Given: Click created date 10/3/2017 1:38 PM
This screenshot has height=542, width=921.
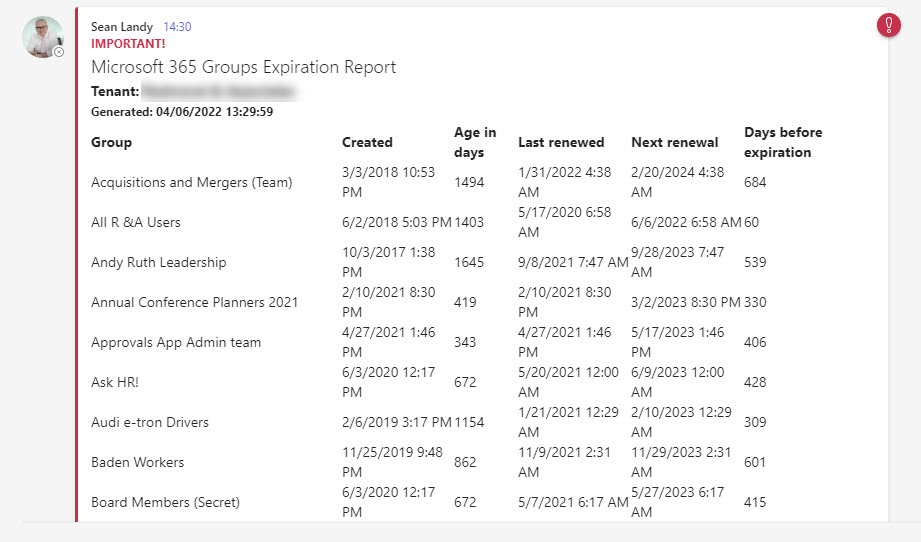Looking at the screenshot, I should click(x=389, y=262).
